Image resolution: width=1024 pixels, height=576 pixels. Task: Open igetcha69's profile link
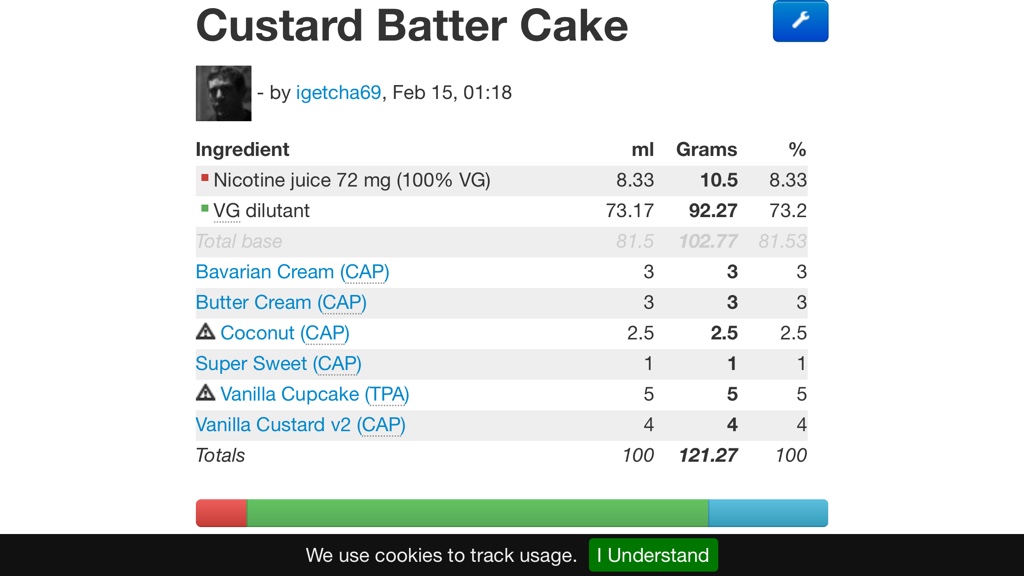pos(338,93)
